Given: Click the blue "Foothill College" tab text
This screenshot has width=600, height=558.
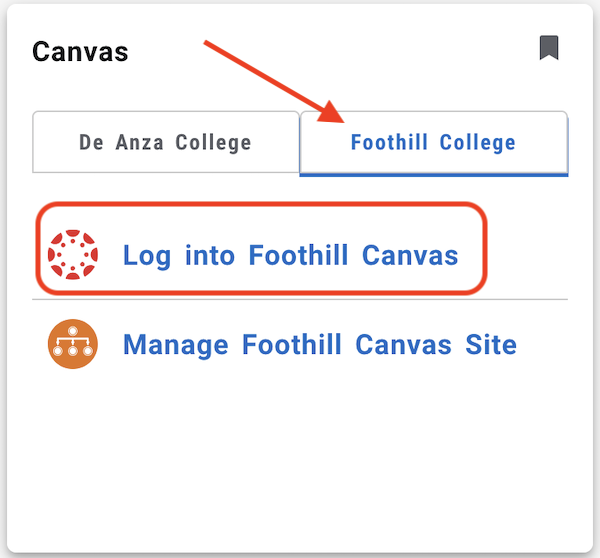Looking at the screenshot, I should point(433,142).
